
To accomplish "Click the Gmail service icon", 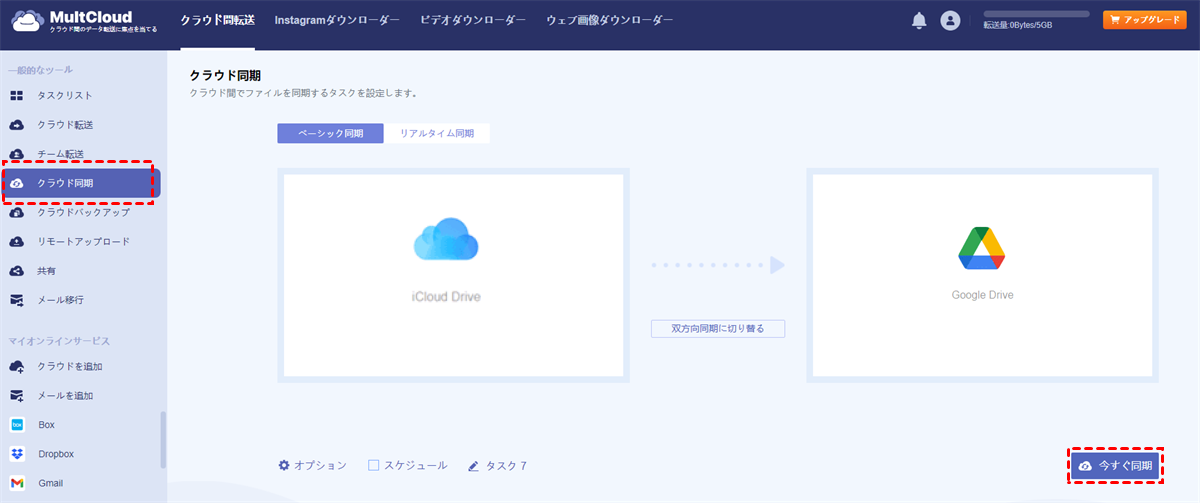I will (17, 483).
